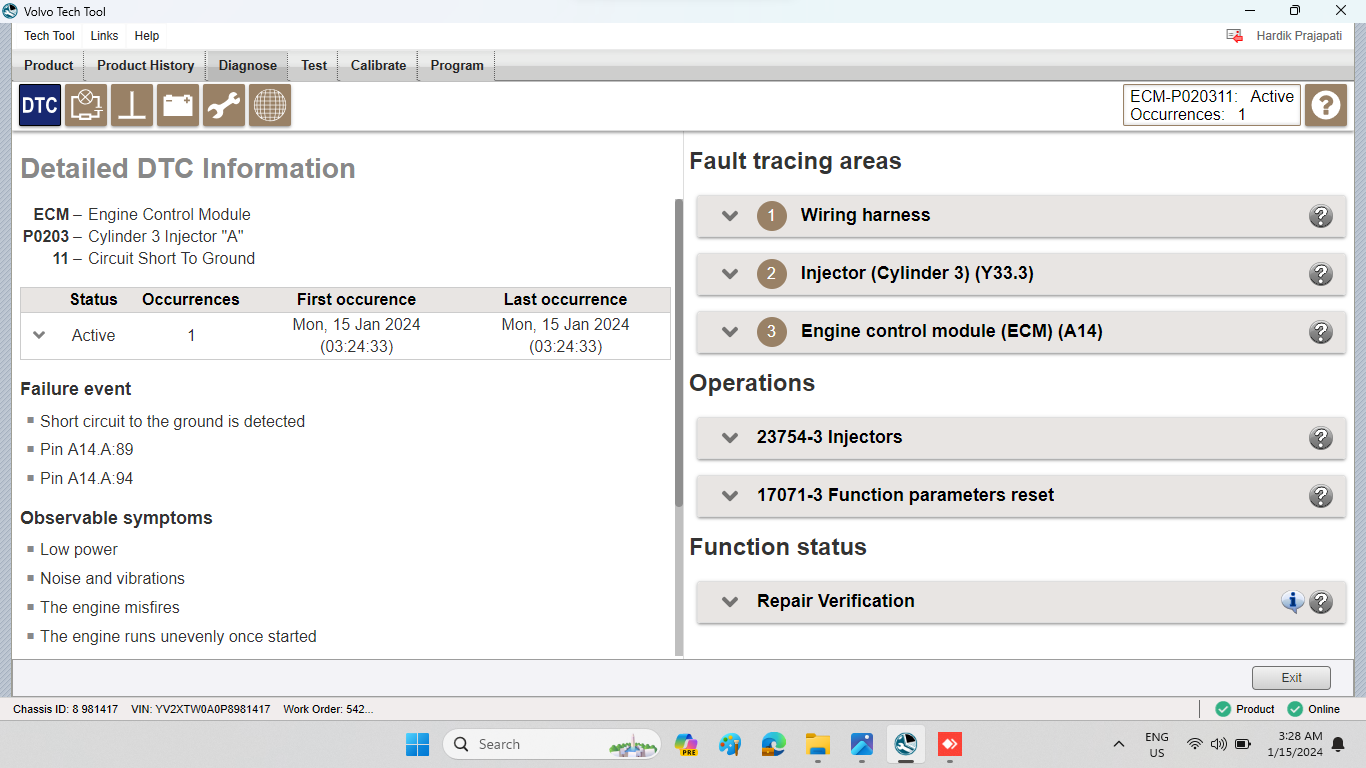Select the DTC toolbar icon
Screen dimensions: 1366x768
point(40,105)
